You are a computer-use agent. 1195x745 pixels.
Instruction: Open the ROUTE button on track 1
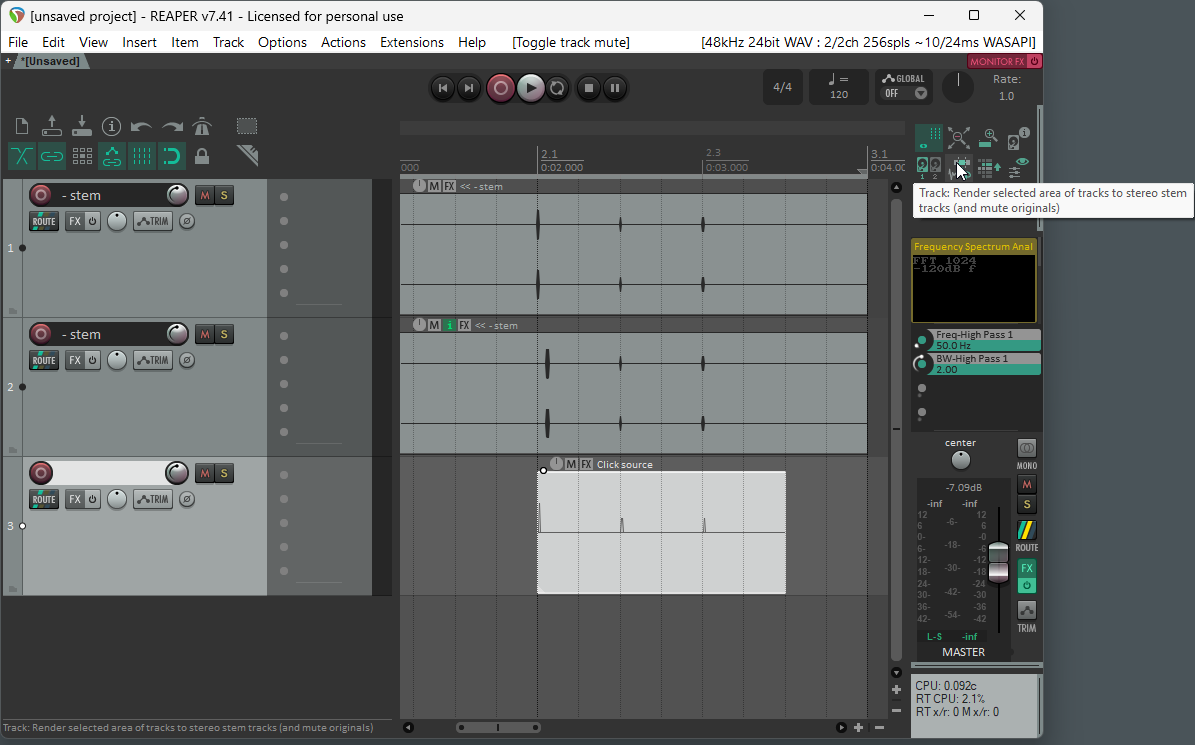[x=44, y=221]
